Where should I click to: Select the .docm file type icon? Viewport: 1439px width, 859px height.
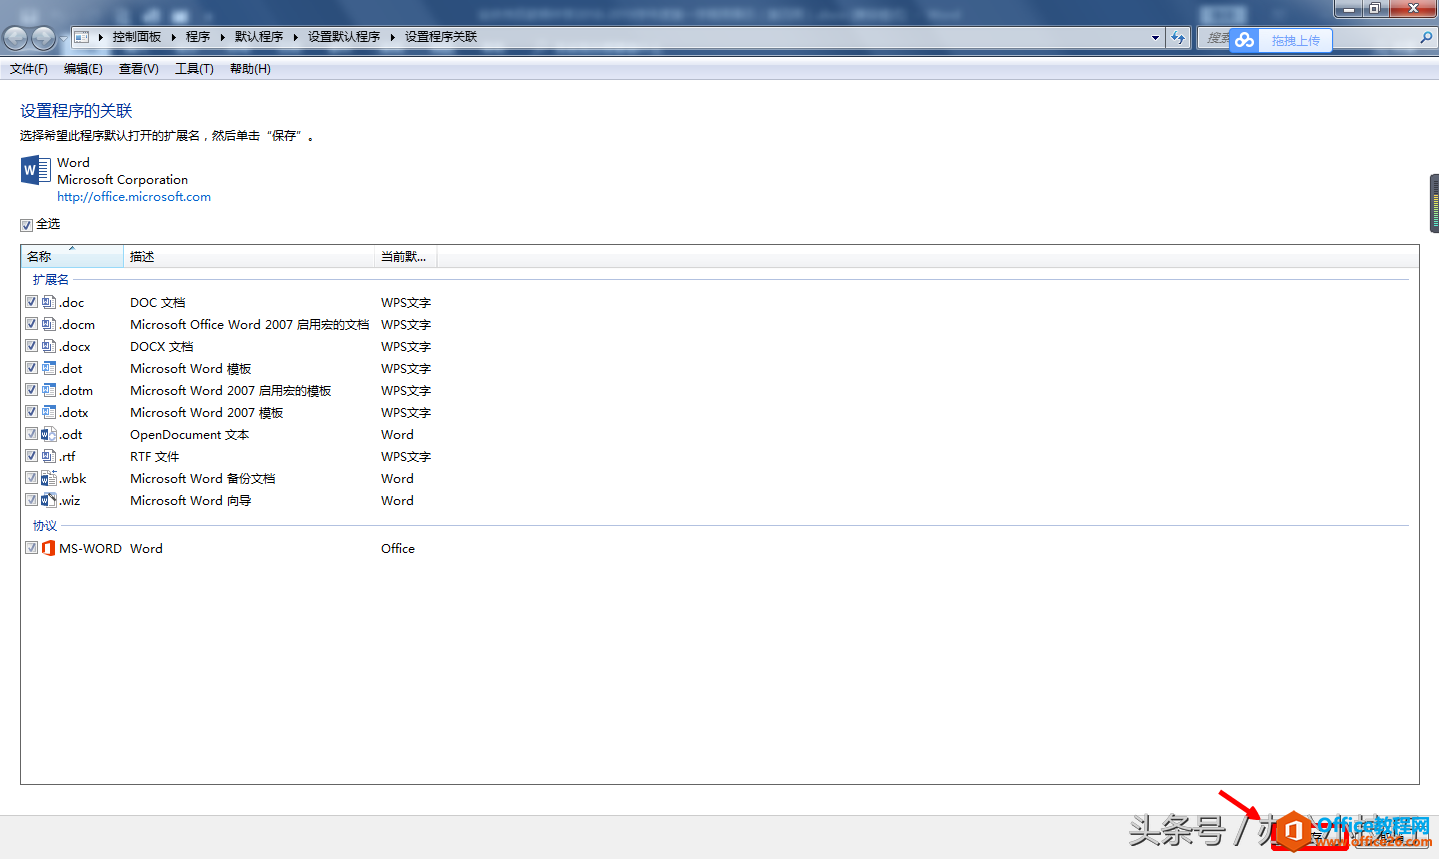click(49, 324)
